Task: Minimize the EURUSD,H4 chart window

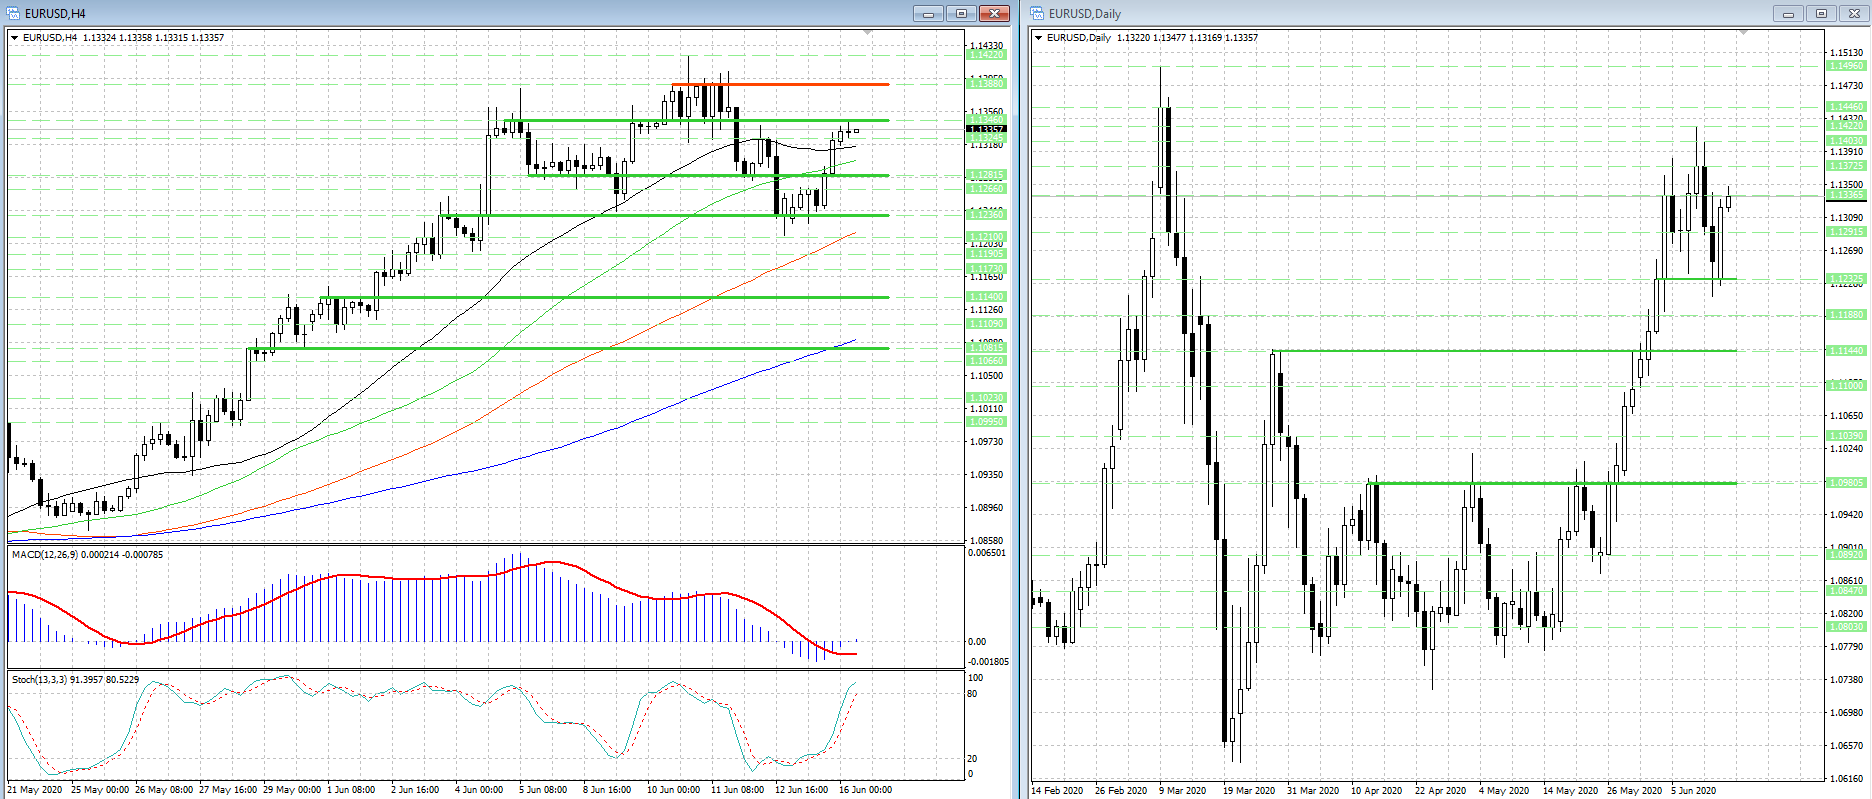Action: click(928, 13)
